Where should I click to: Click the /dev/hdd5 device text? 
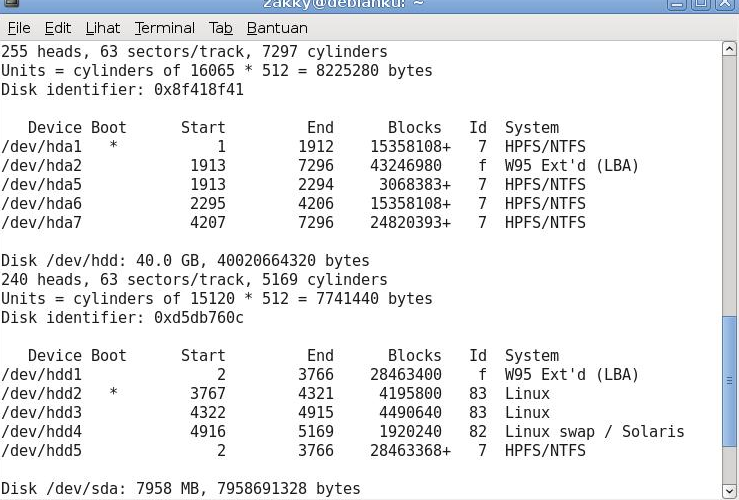tap(41, 451)
